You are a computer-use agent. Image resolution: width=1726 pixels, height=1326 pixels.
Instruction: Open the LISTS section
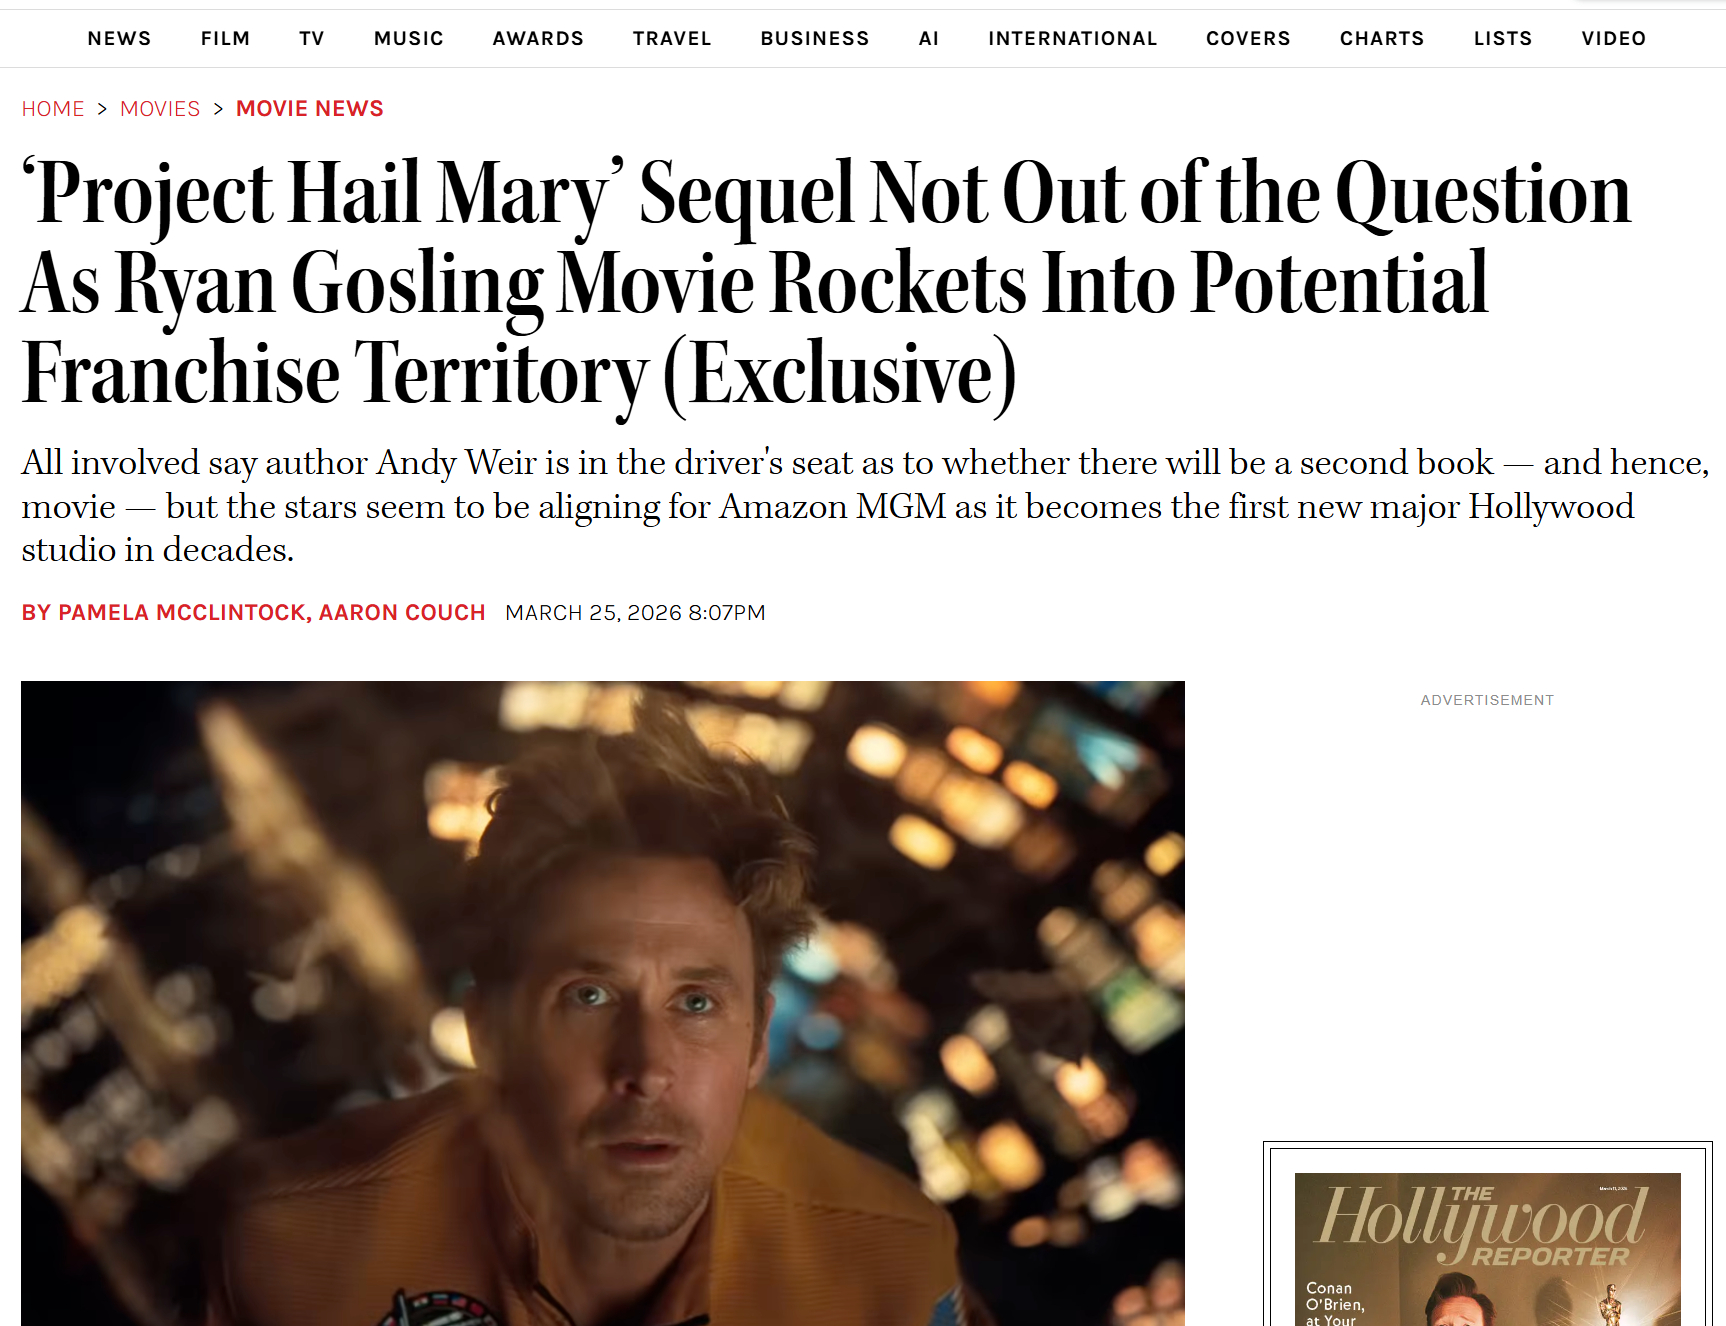click(x=1503, y=38)
